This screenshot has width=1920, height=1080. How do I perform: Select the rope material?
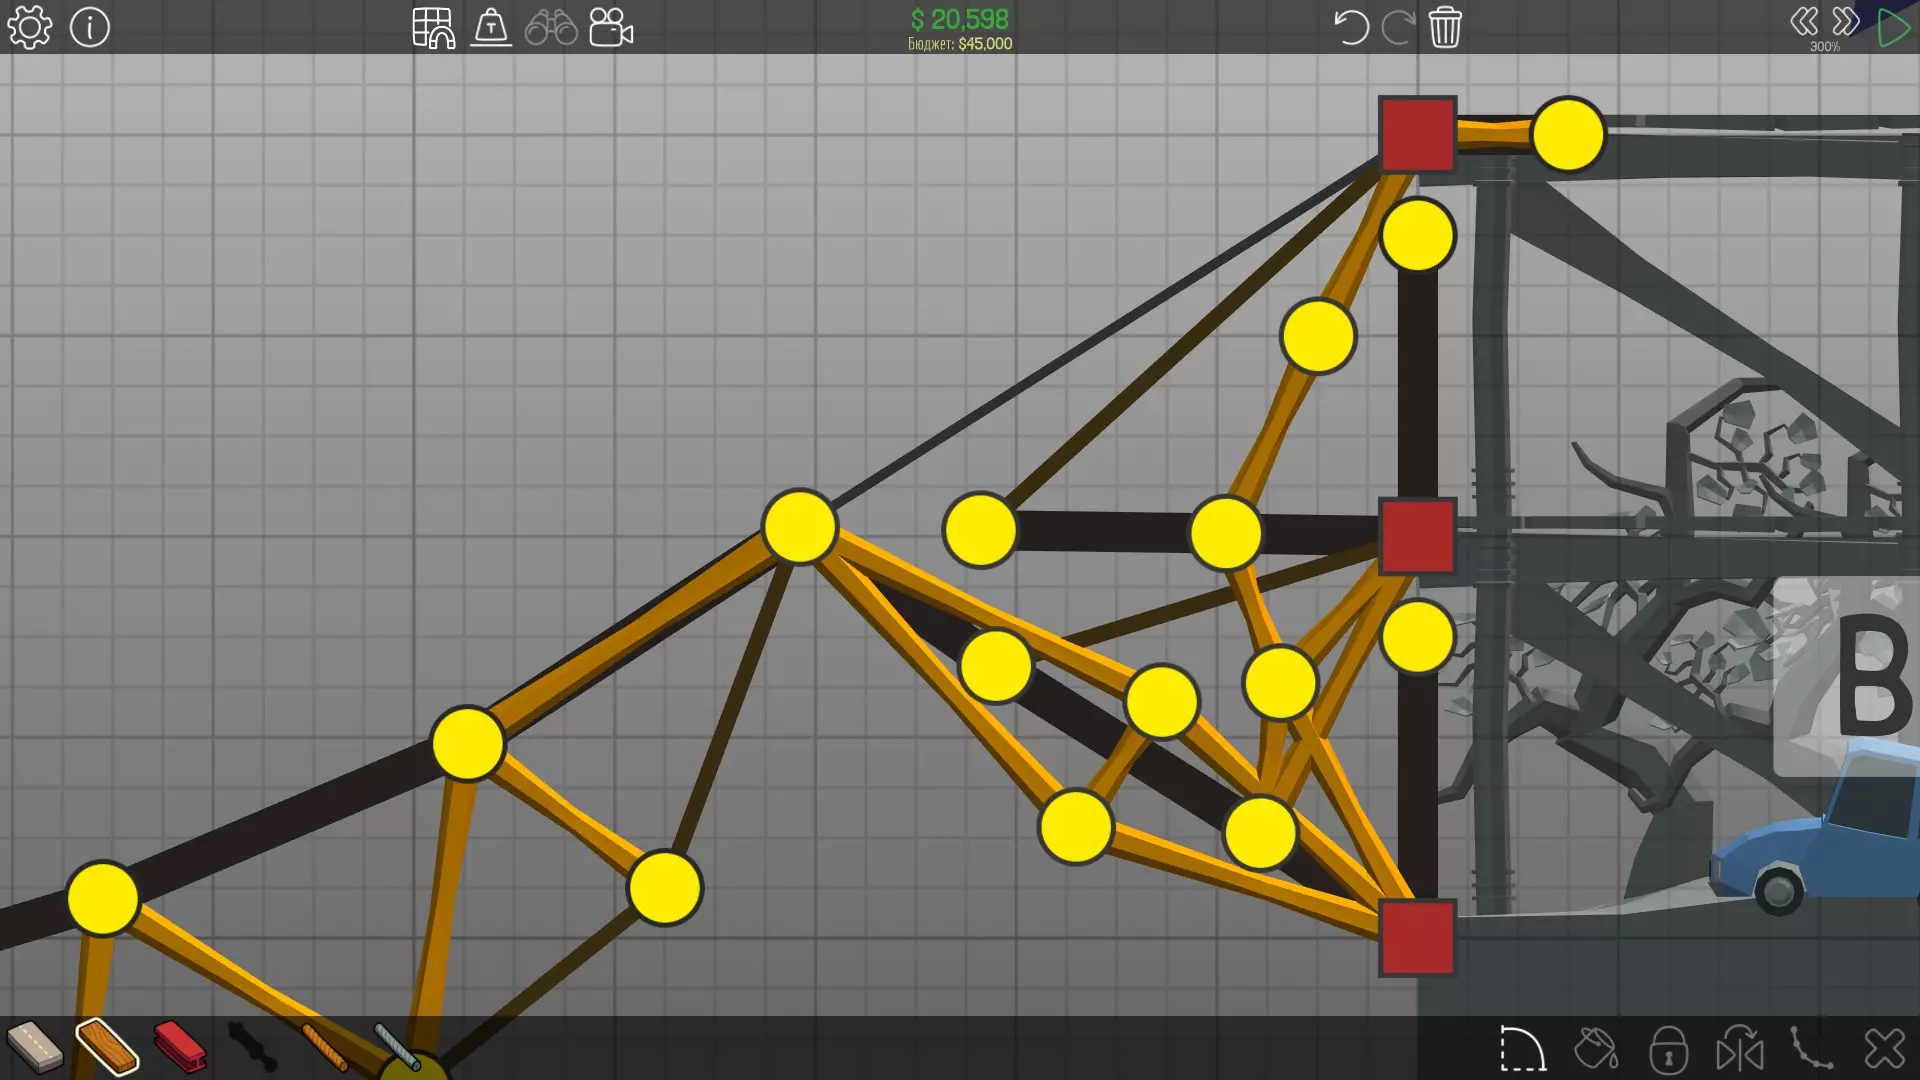pyautogui.click(x=324, y=1046)
